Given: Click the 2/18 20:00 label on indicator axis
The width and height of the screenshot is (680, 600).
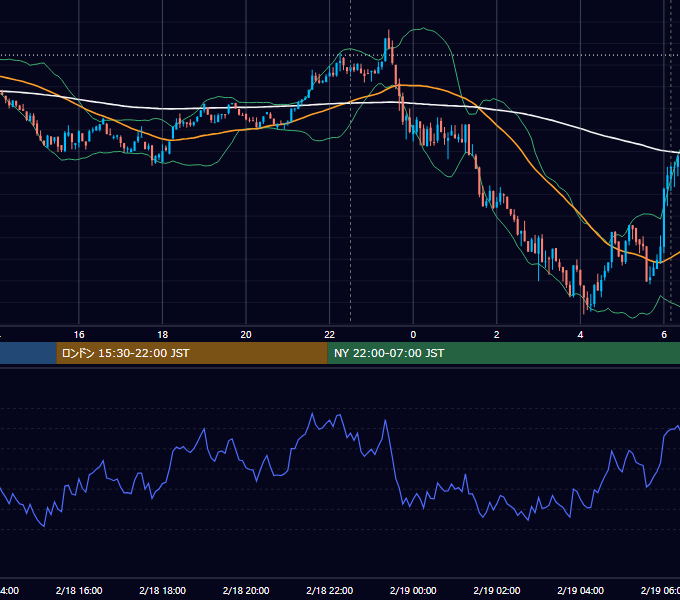Looking at the screenshot, I should coord(246,590).
